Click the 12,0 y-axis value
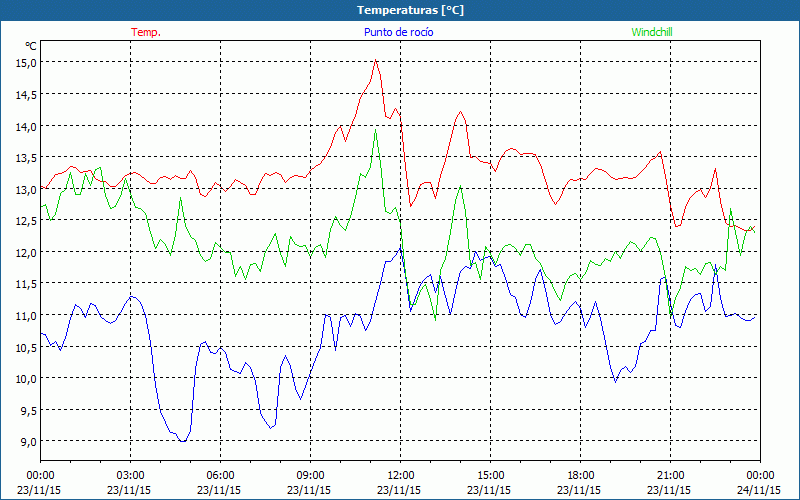 pyautogui.click(x=27, y=252)
